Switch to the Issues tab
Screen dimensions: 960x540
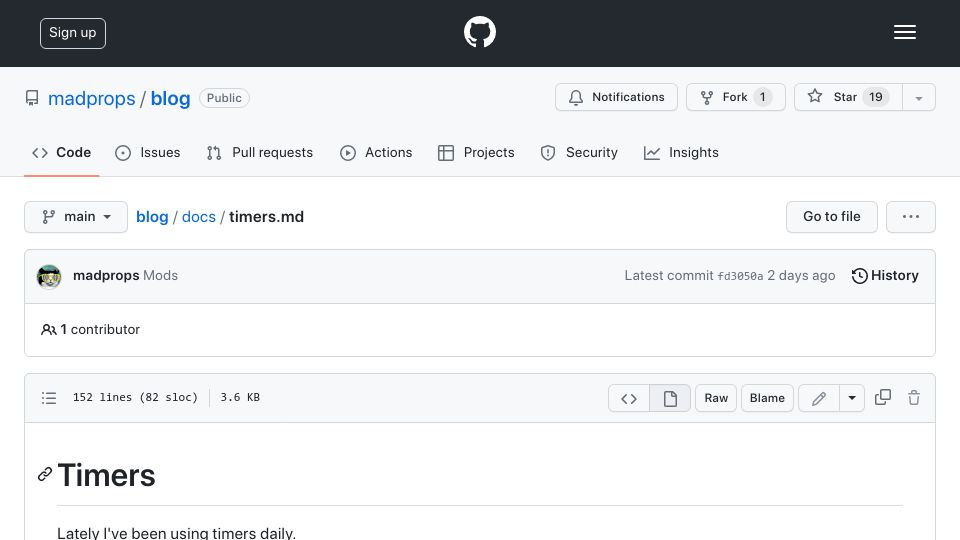pos(148,152)
